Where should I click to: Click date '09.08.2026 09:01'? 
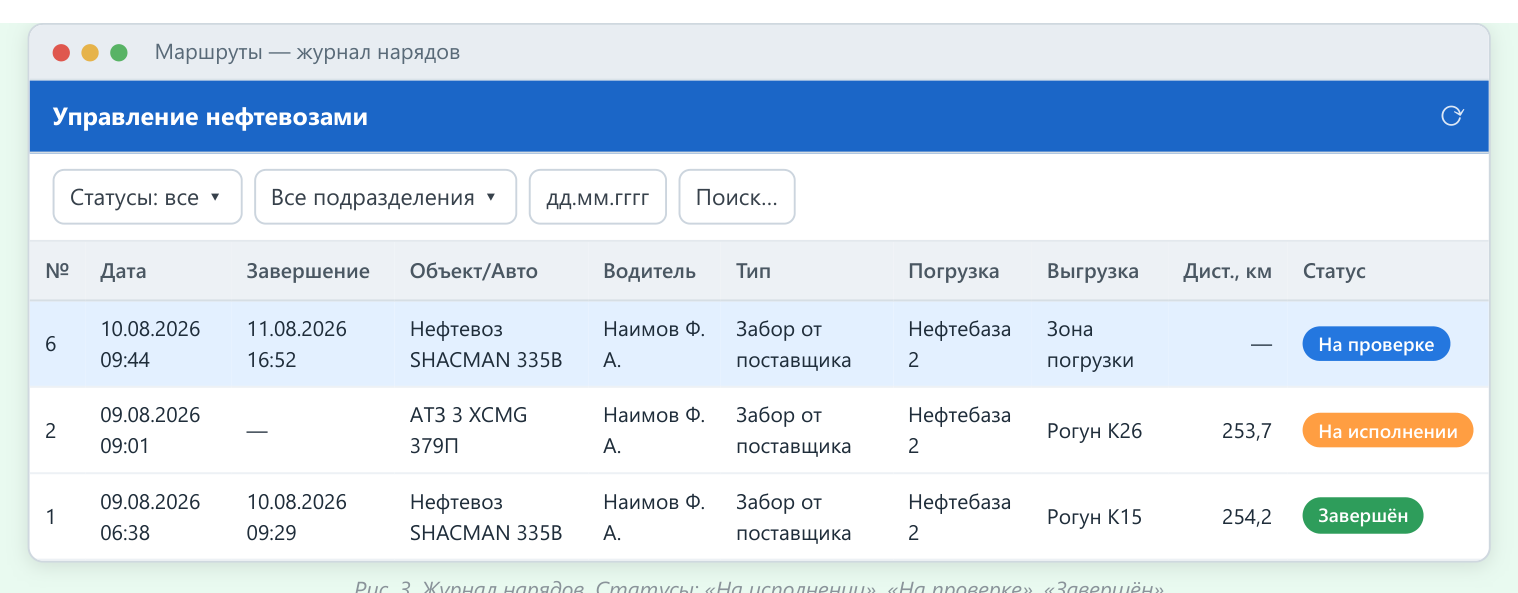click(x=150, y=431)
